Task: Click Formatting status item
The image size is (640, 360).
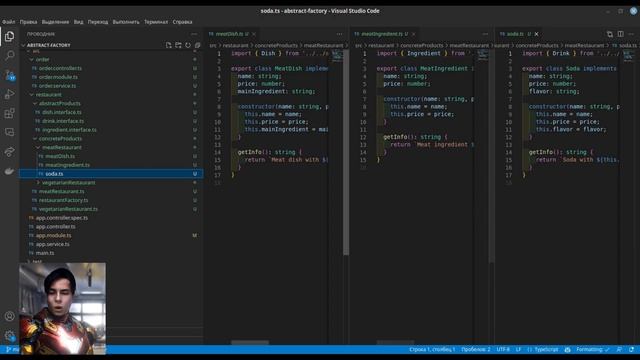Action: point(593,350)
